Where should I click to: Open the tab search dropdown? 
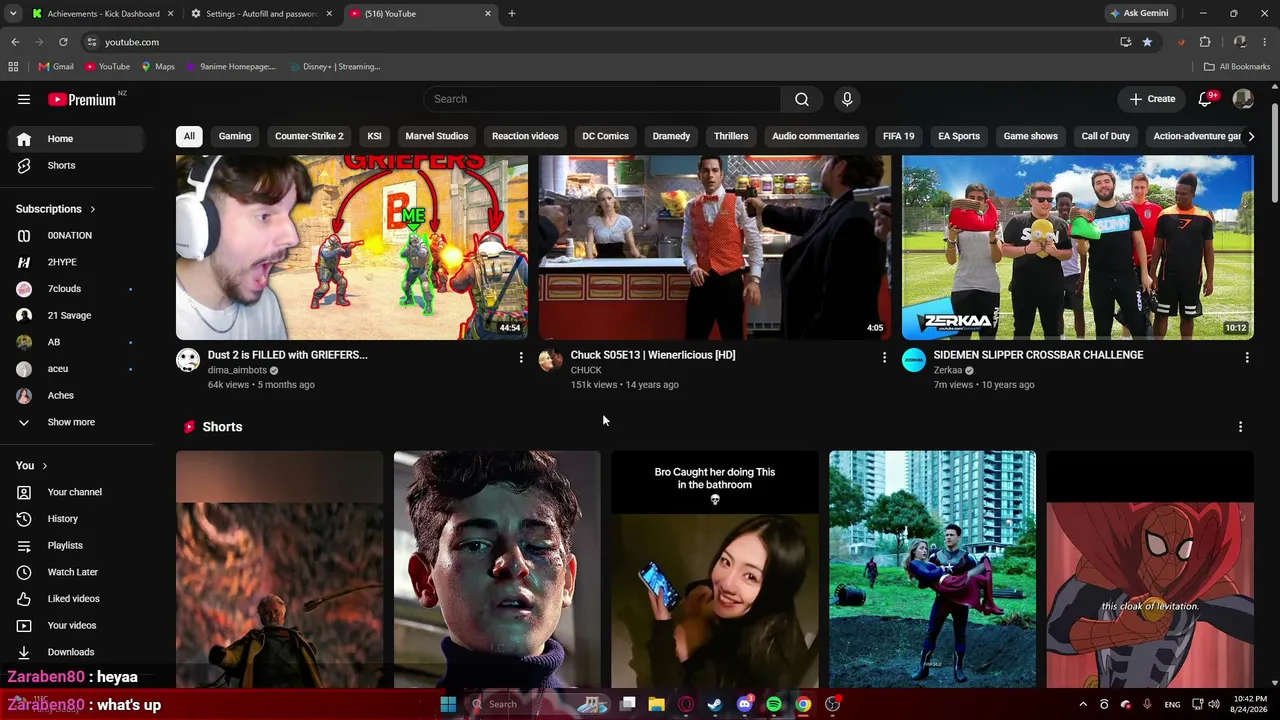(x=13, y=14)
